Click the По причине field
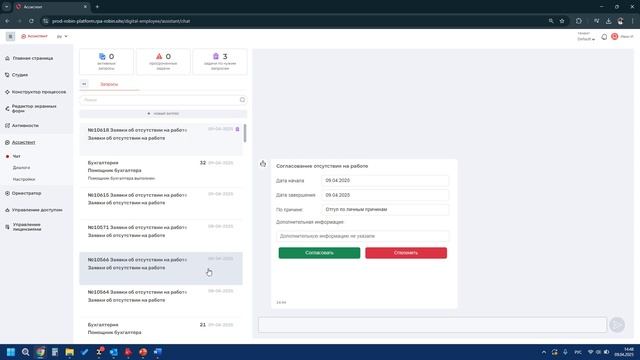The width and height of the screenshot is (640, 360). [385, 209]
